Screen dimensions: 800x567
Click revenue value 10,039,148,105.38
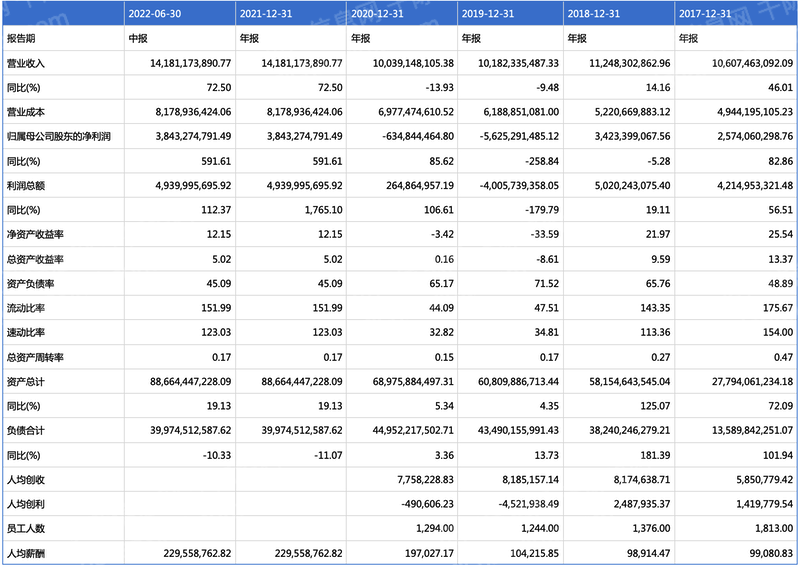[x=413, y=63]
